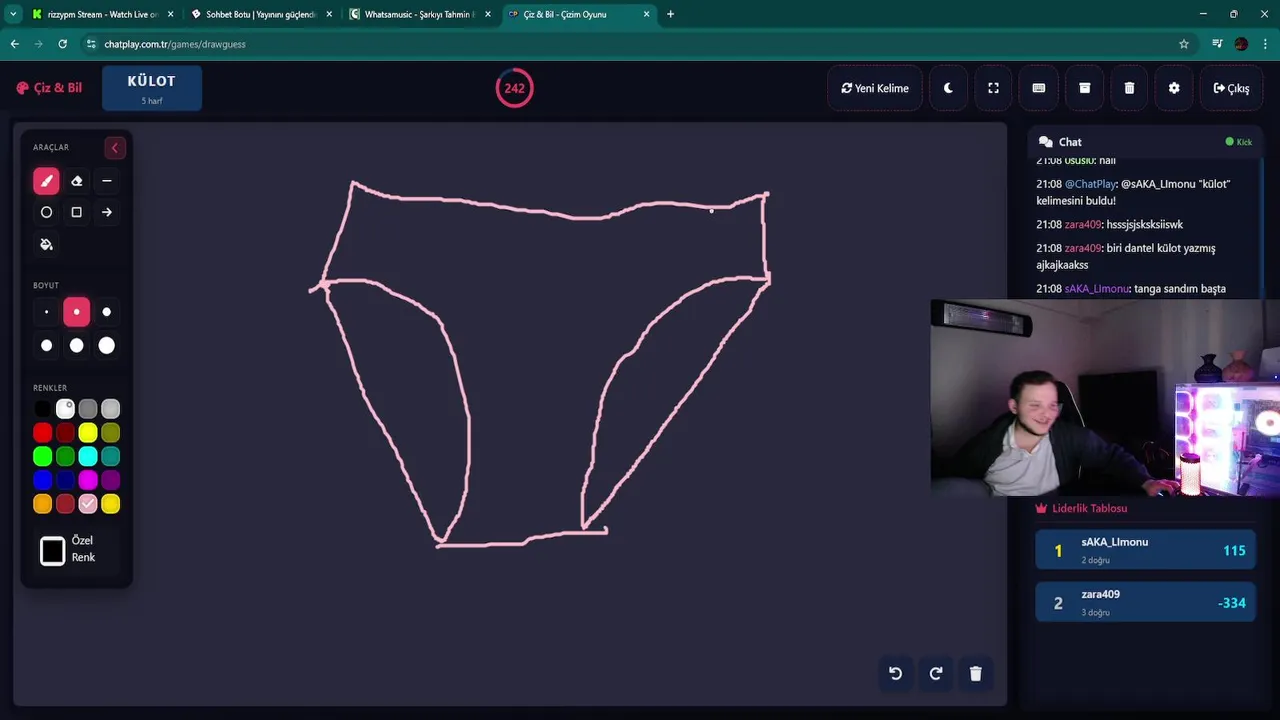Open the new tab plus button
The height and width of the screenshot is (720, 1280).
point(670,14)
